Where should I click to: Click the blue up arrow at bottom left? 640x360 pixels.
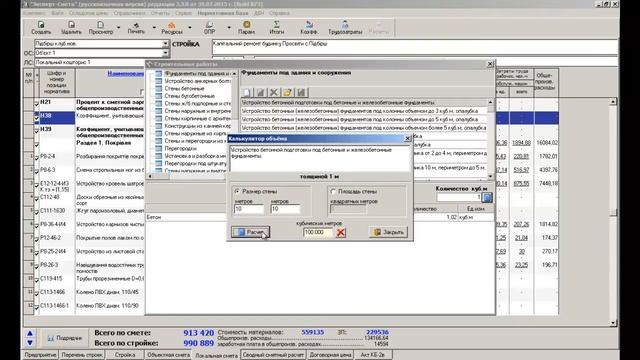click(x=30, y=333)
